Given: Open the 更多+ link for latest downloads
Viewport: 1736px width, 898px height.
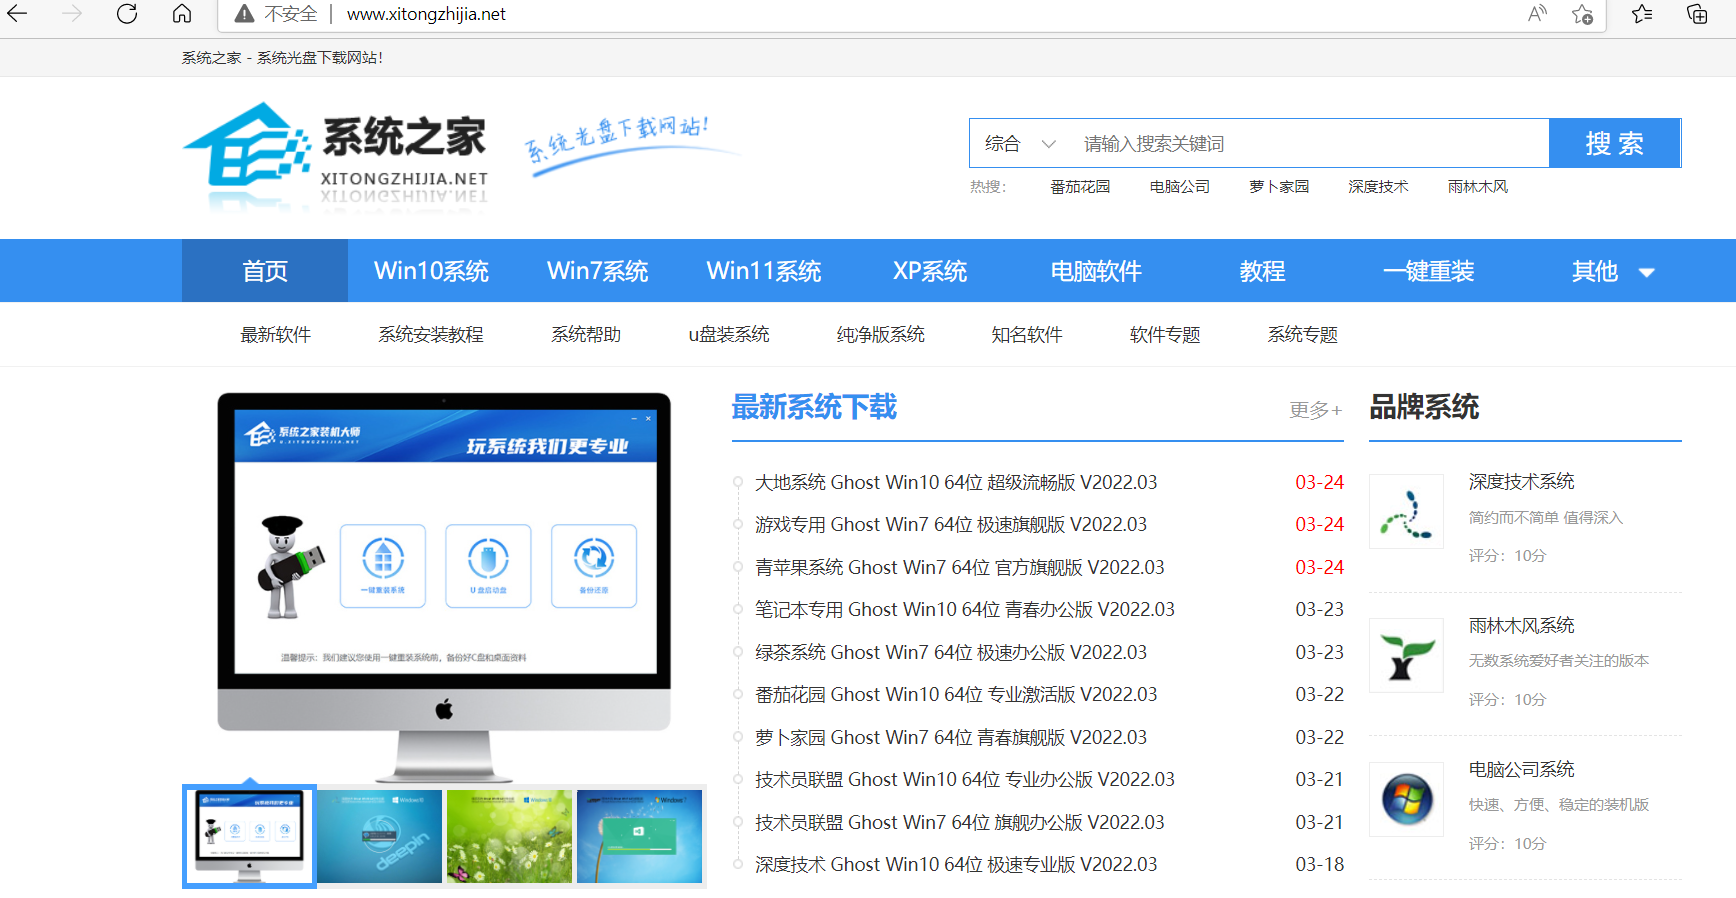Looking at the screenshot, I should (1315, 410).
